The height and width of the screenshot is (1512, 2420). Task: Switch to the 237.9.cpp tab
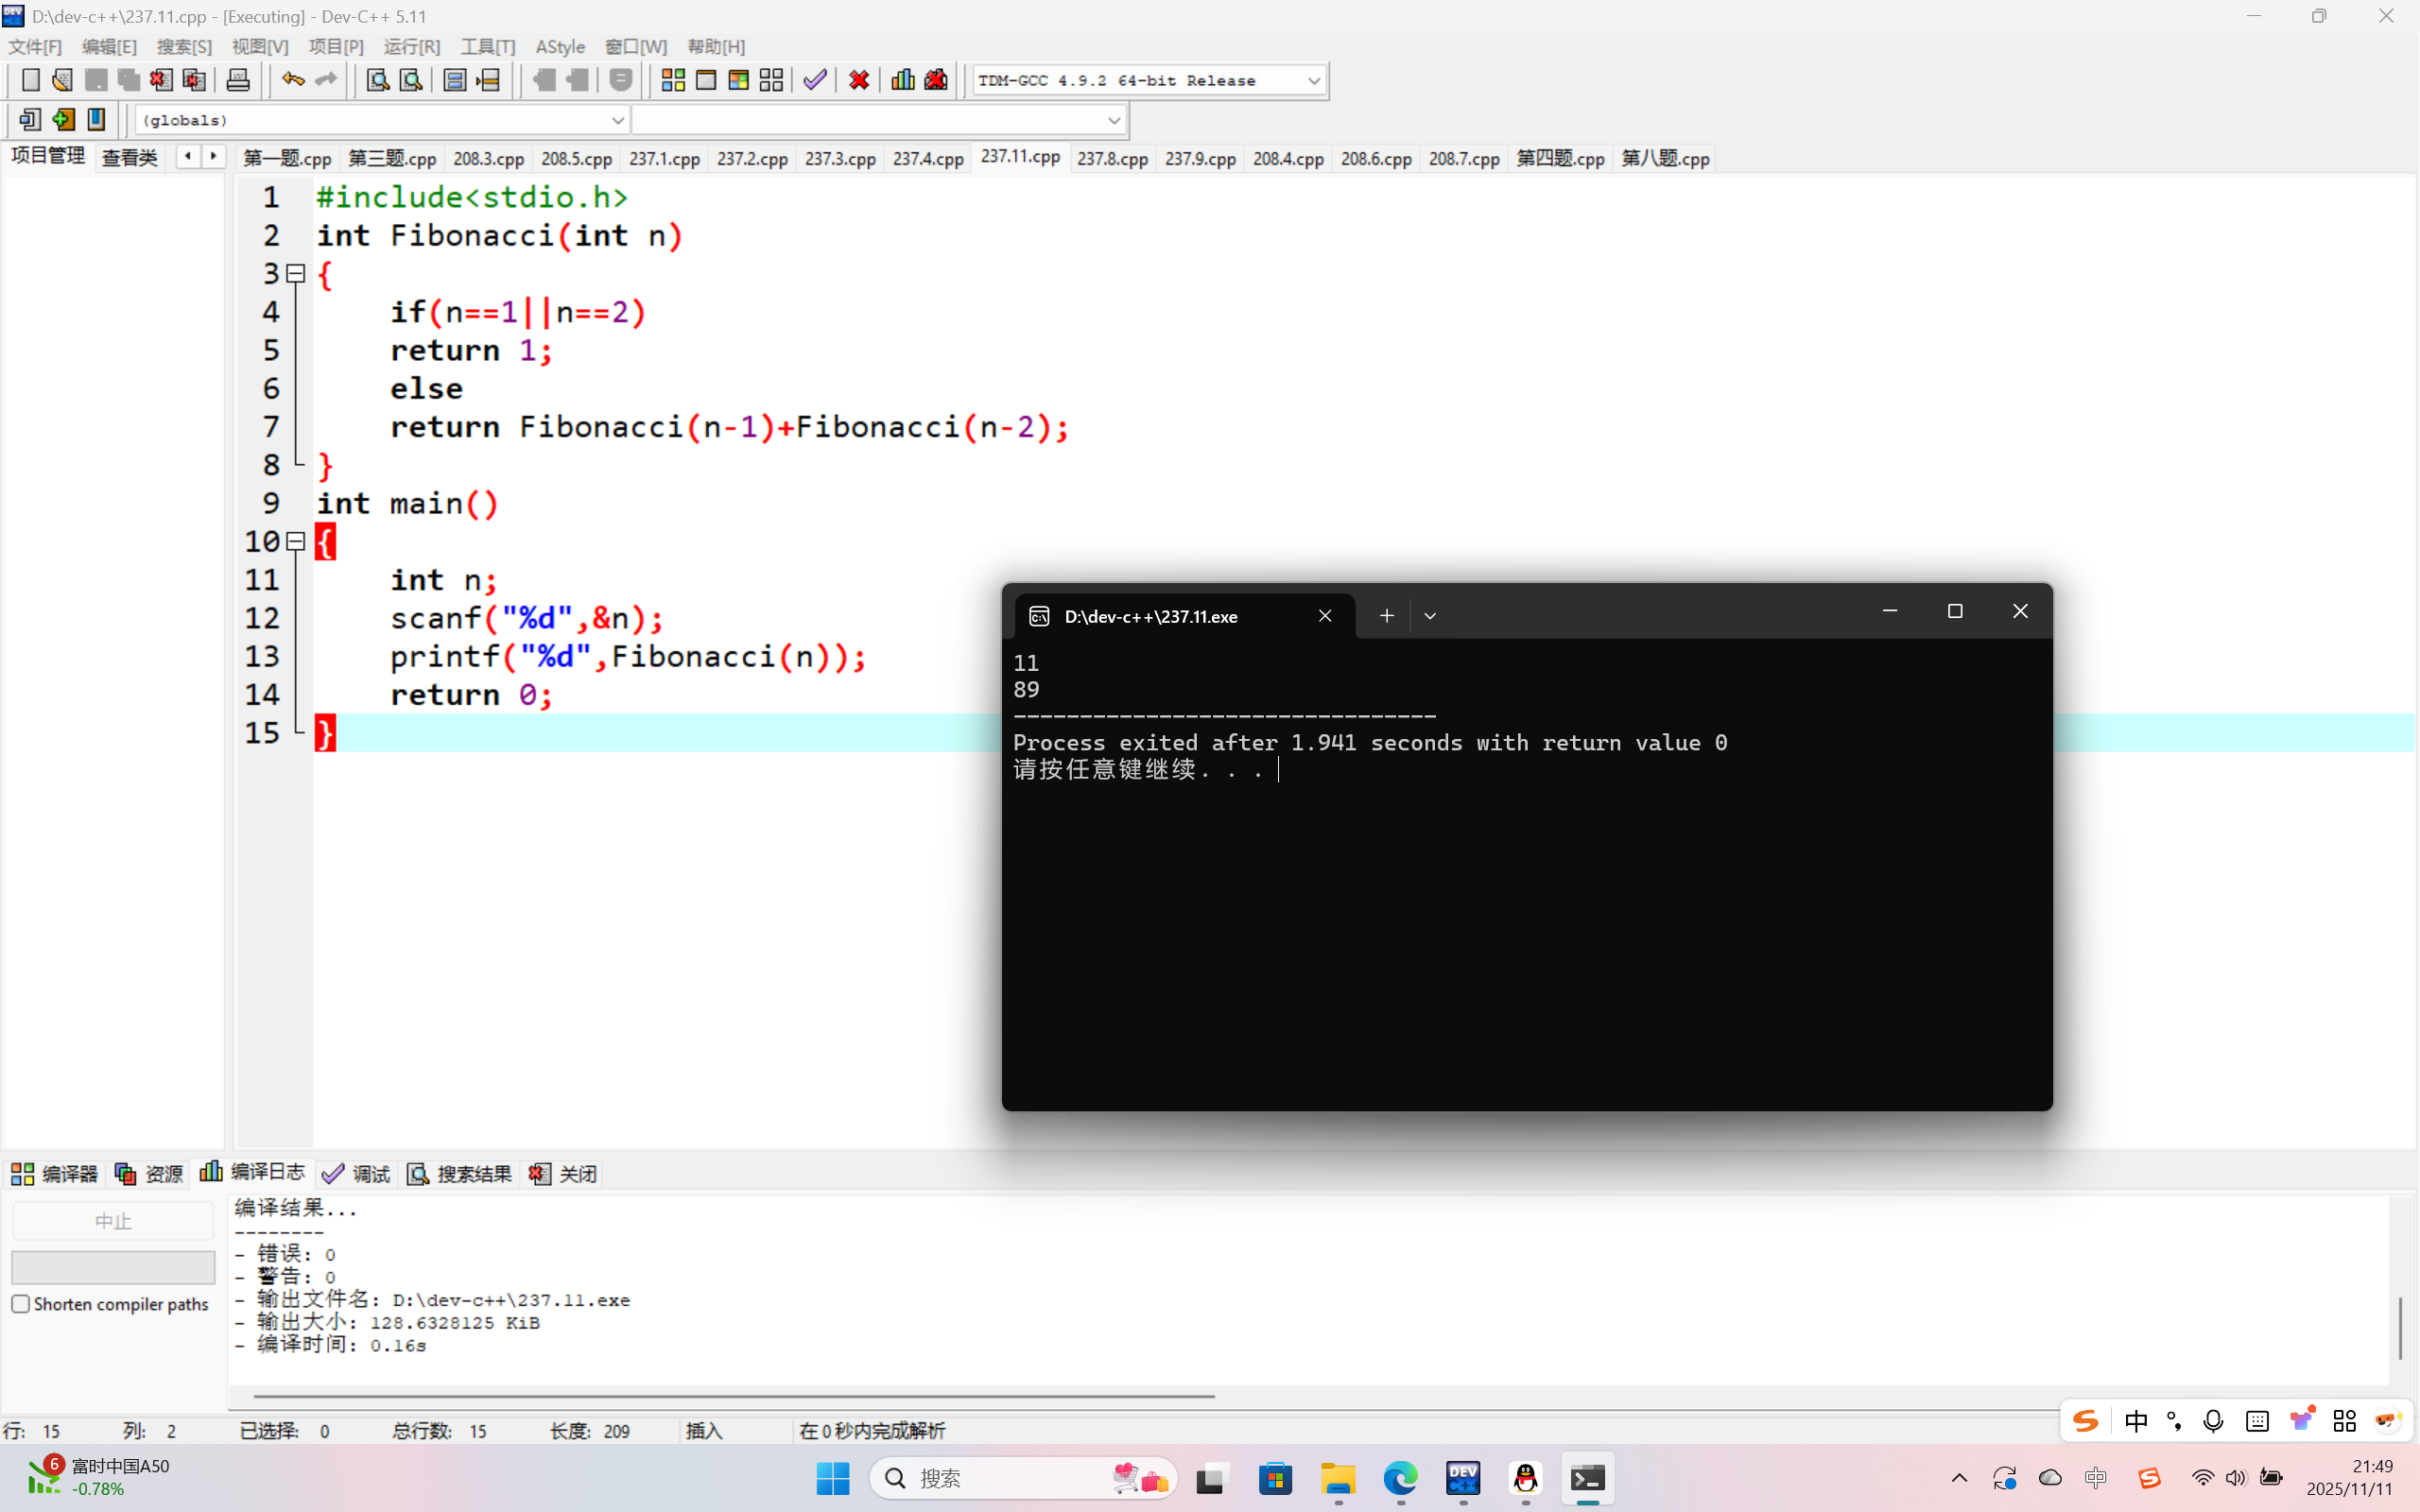pos(1200,158)
